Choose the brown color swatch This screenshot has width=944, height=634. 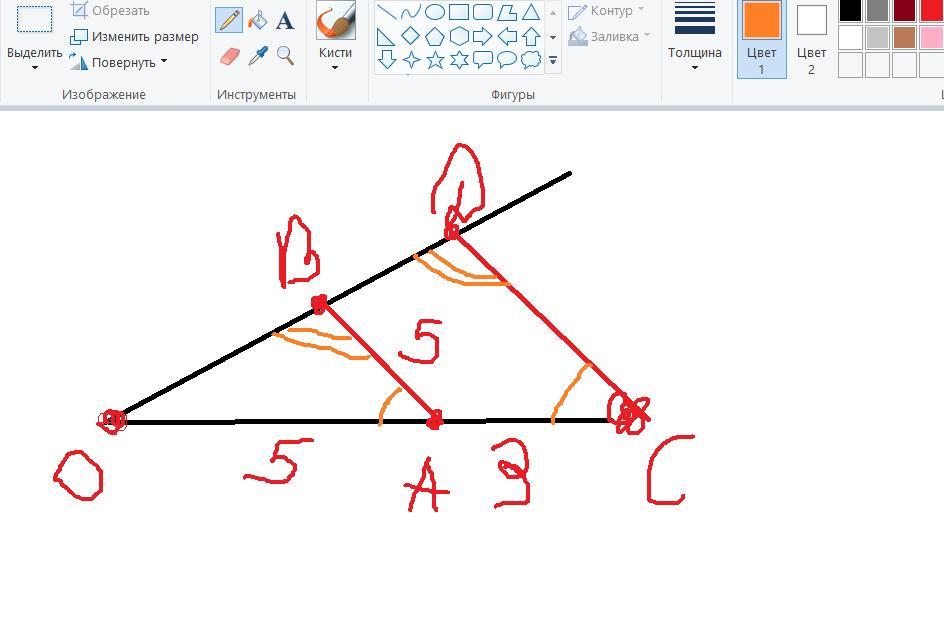point(904,37)
